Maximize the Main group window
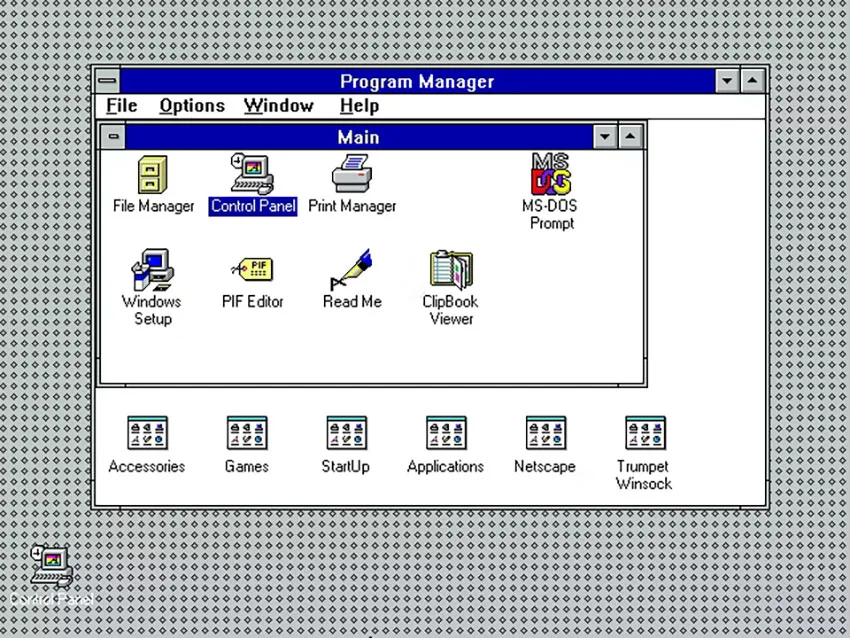Viewport: 850px width, 638px height. click(630, 137)
